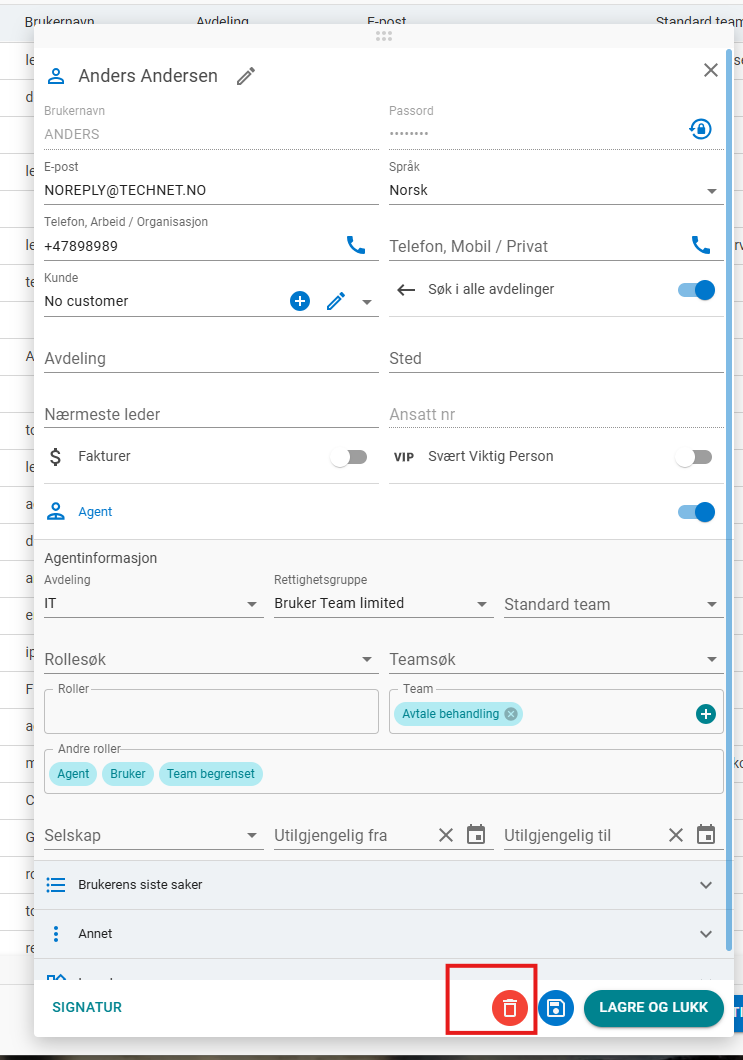Add a new customer with plus icon
743x1060 pixels.
300,301
